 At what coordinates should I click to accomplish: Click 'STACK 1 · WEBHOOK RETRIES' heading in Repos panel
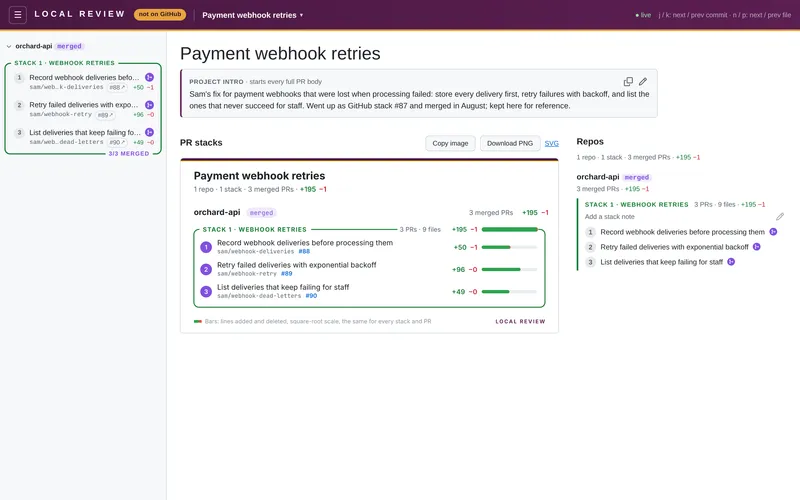point(636,205)
